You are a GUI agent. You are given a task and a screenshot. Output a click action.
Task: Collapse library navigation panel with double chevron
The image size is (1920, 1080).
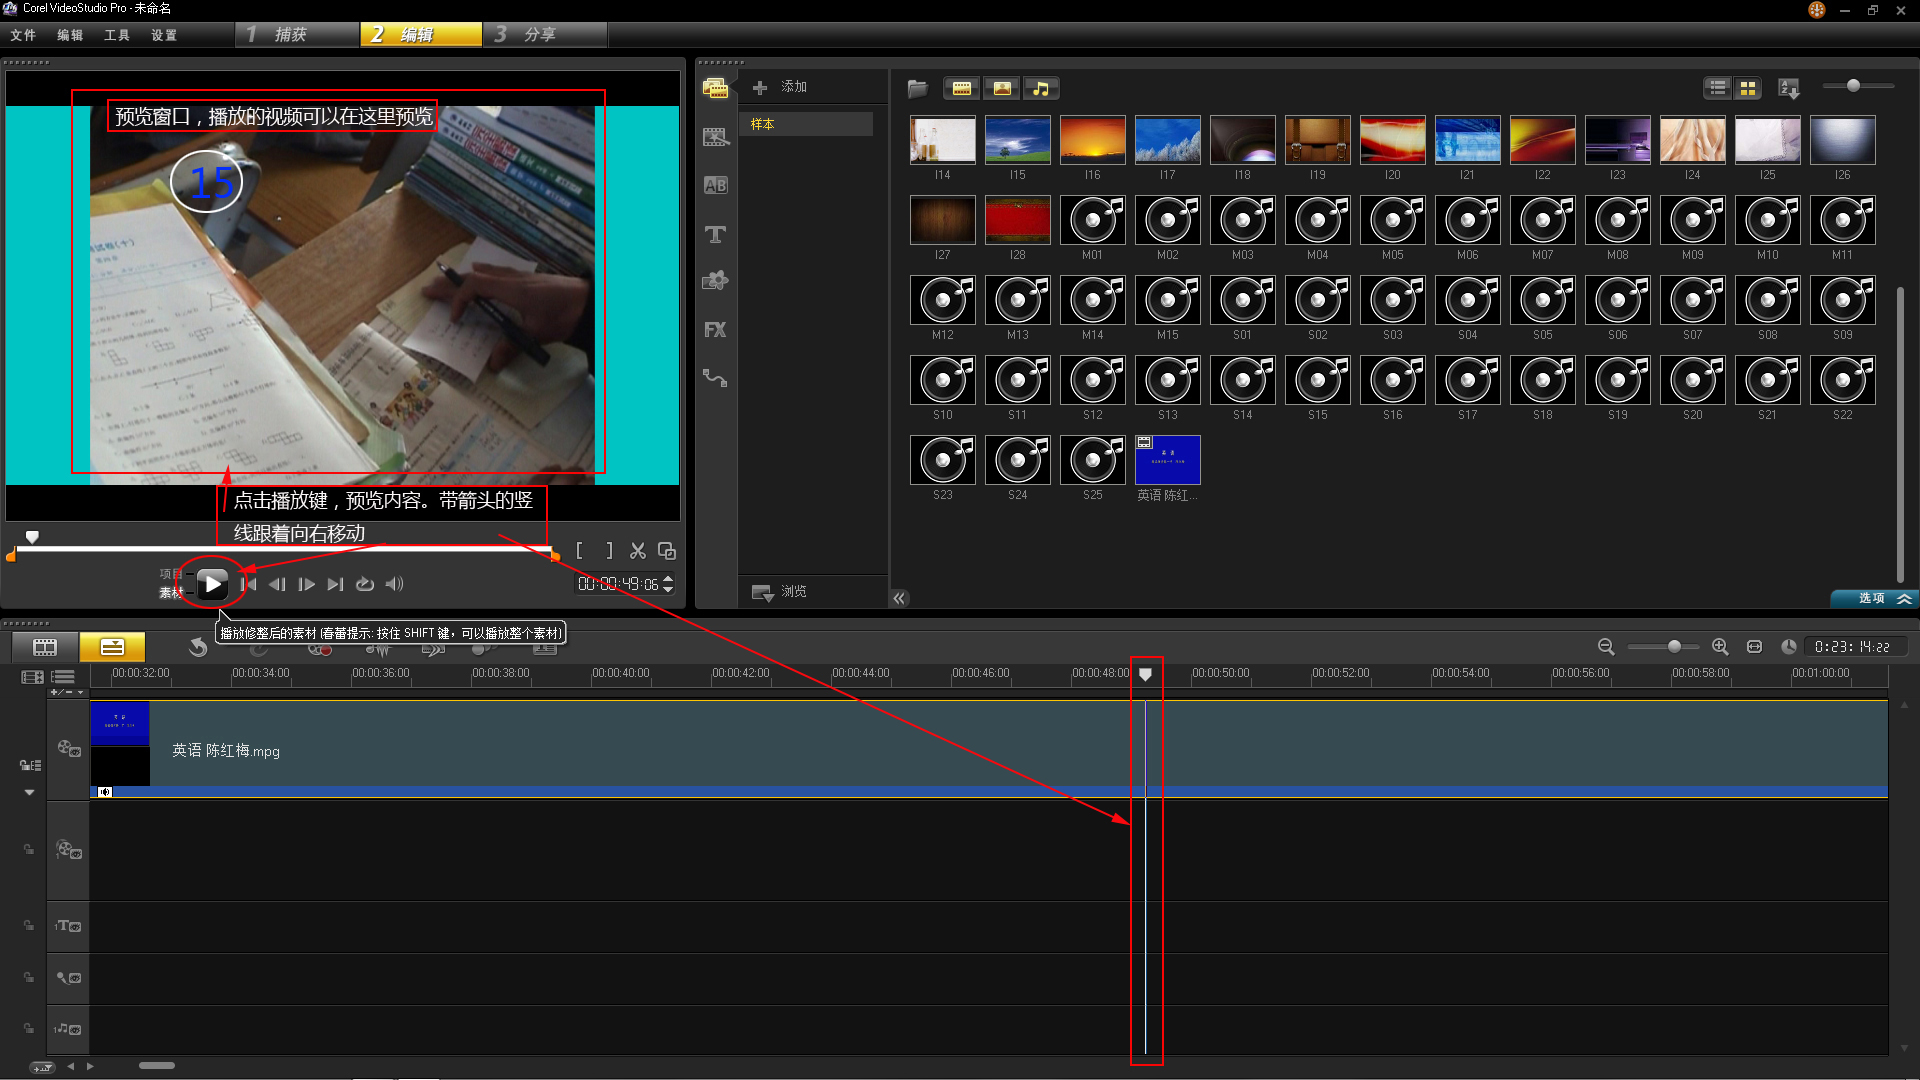click(899, 598)
